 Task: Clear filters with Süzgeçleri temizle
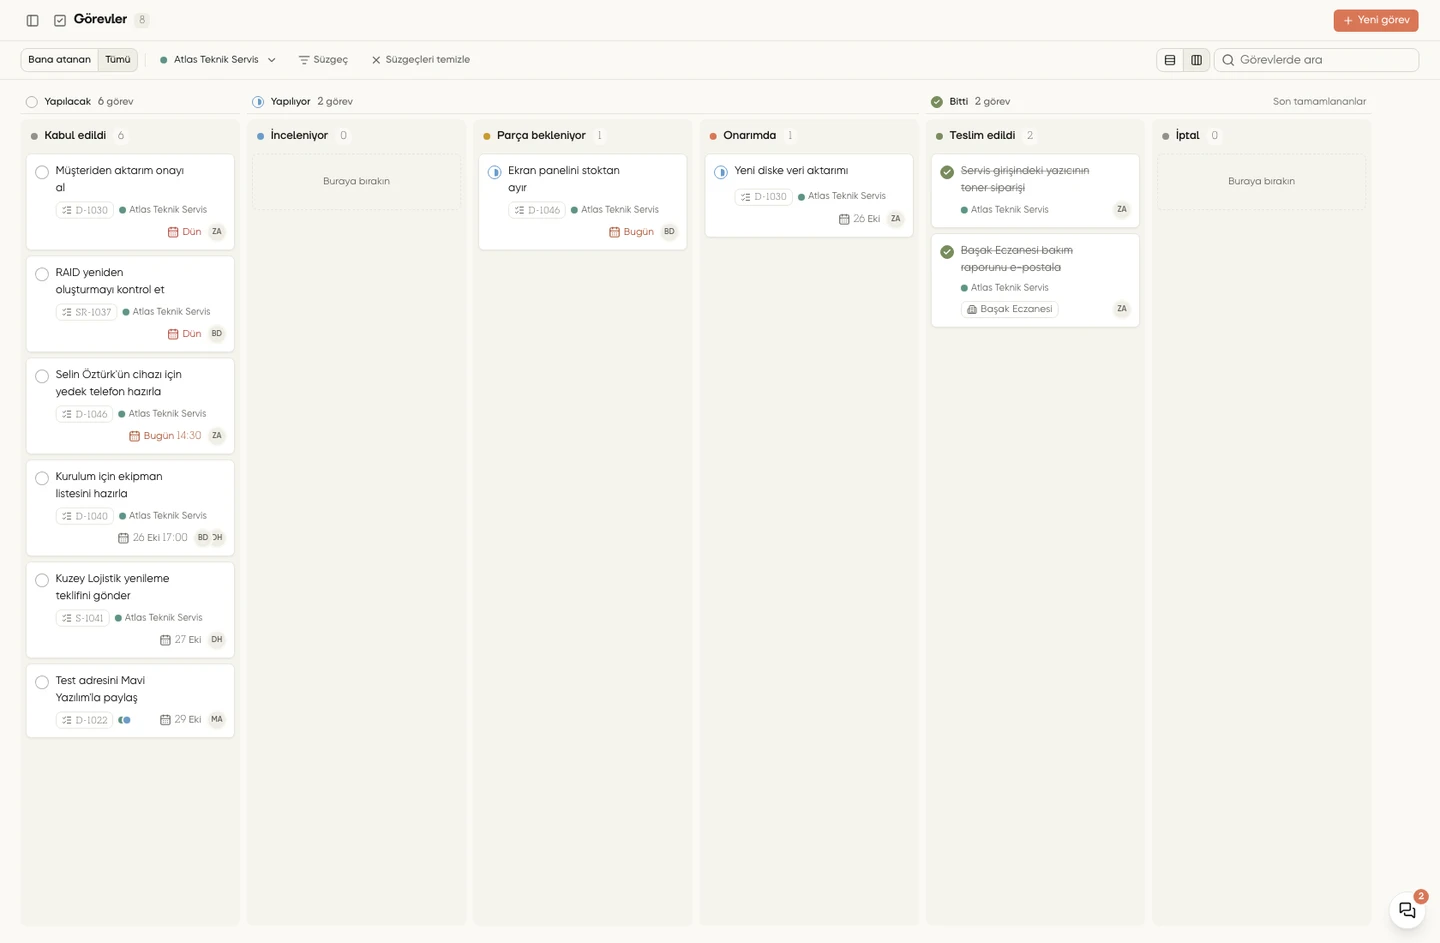point(420,60)
